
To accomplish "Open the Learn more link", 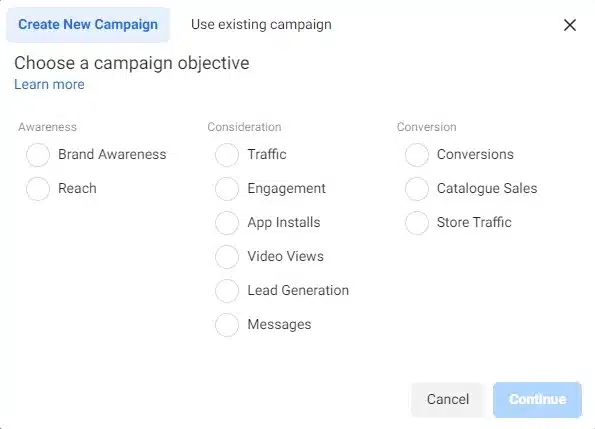I will [49, 84].
